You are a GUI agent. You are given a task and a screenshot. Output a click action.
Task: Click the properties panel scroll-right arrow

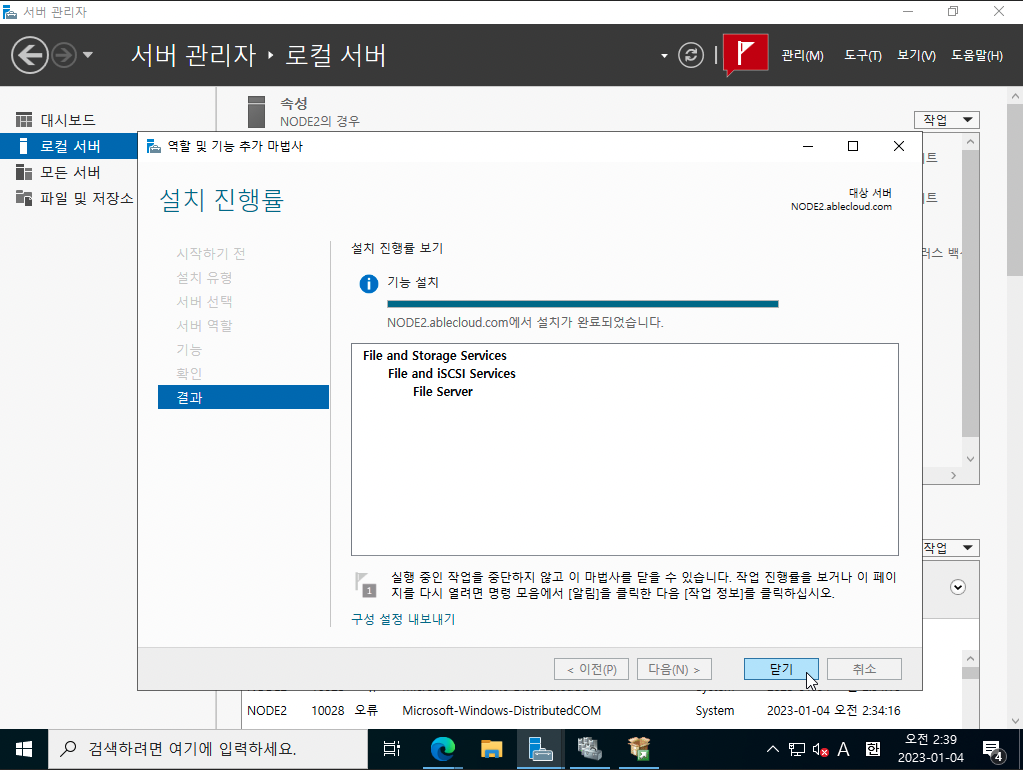click(953, 476)
